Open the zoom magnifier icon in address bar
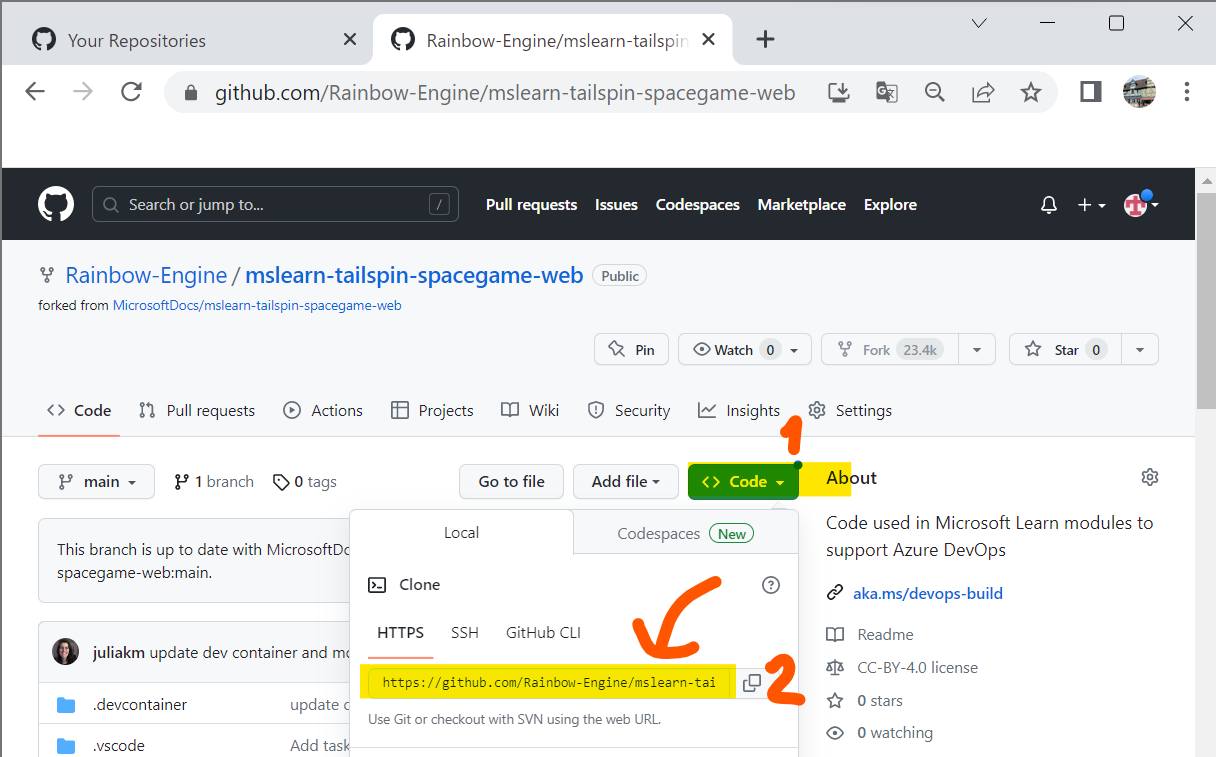 (935, 92)
